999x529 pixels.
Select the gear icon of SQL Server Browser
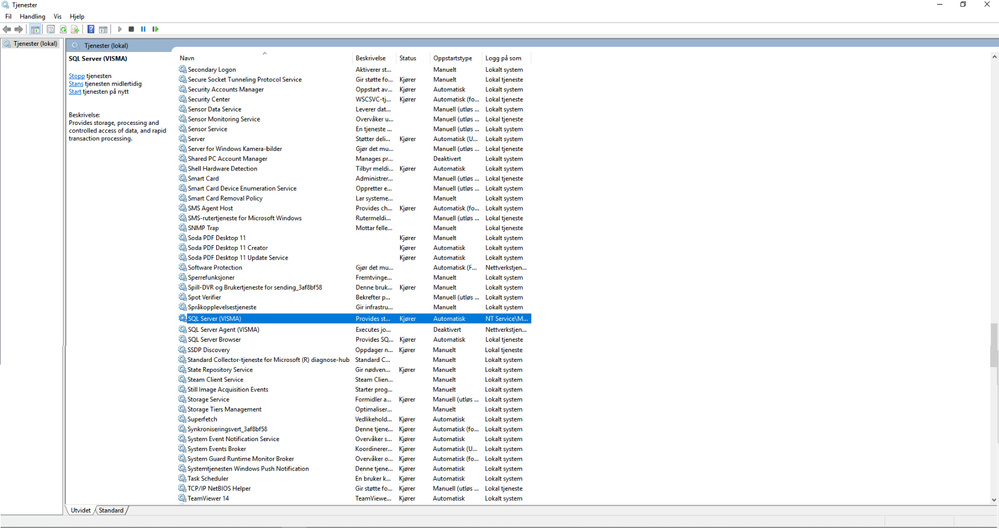point(183,340)
